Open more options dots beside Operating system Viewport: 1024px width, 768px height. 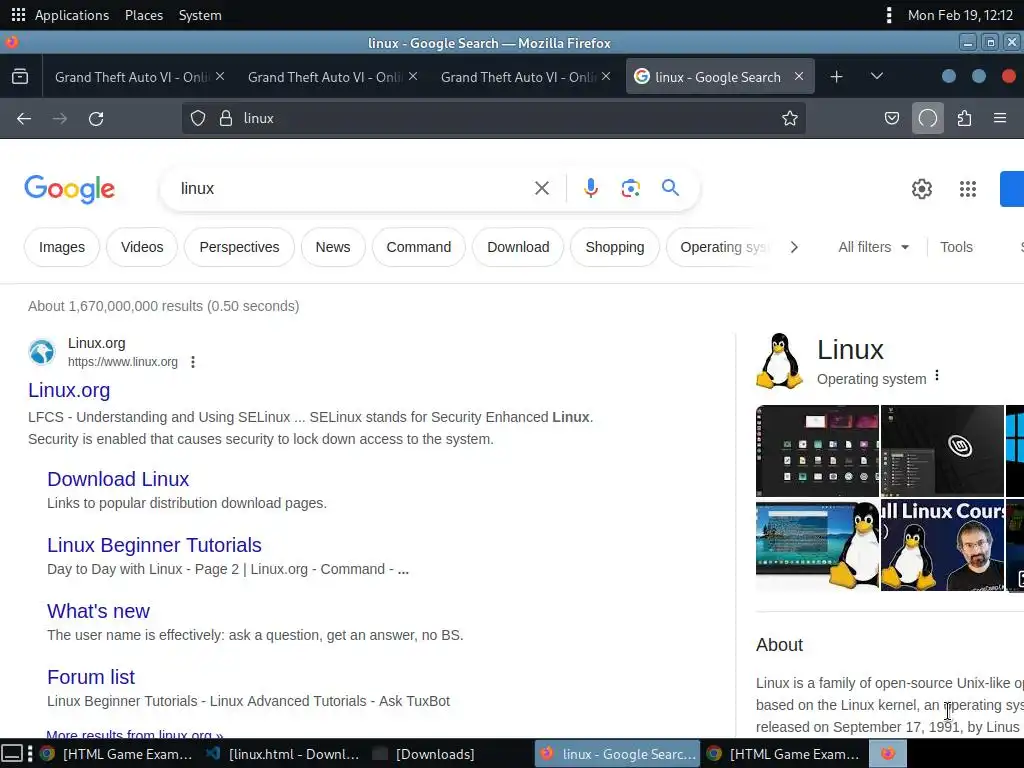pyautogui.click(x=937, y=376)
